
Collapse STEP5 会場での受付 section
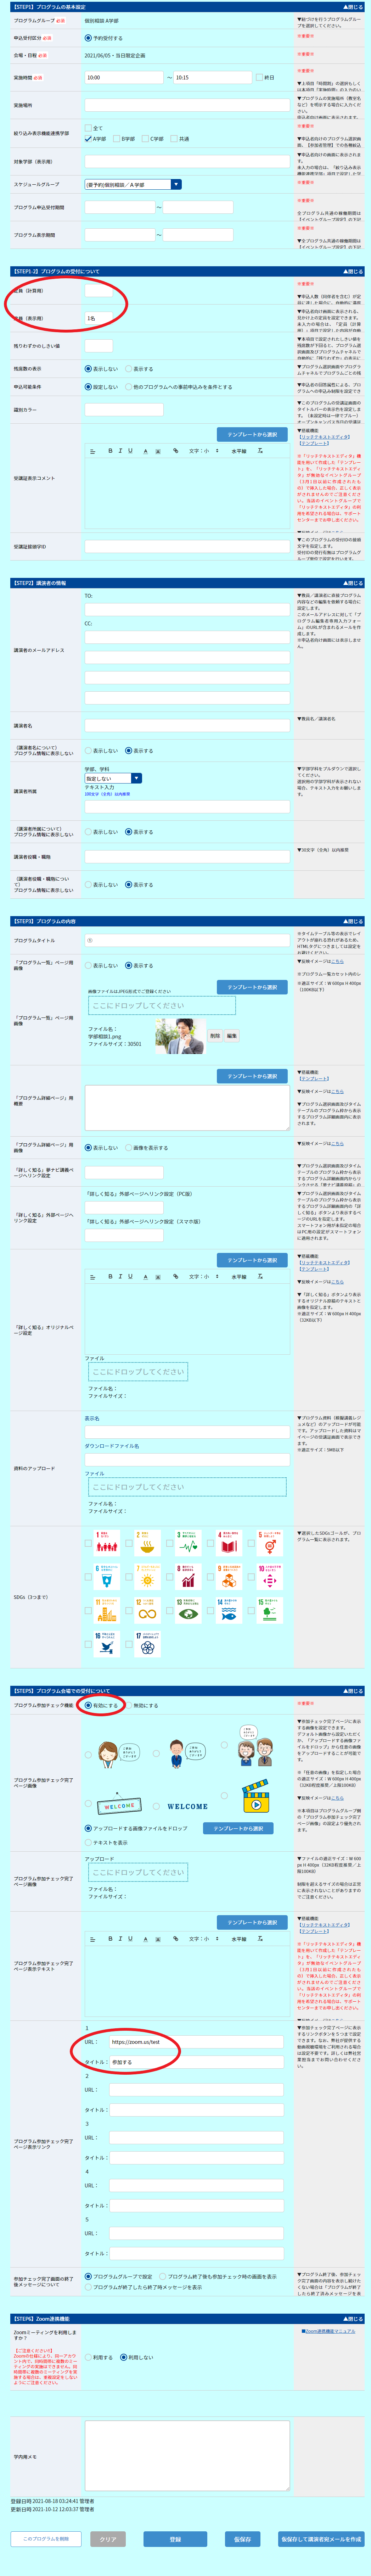coord(353,1691)
